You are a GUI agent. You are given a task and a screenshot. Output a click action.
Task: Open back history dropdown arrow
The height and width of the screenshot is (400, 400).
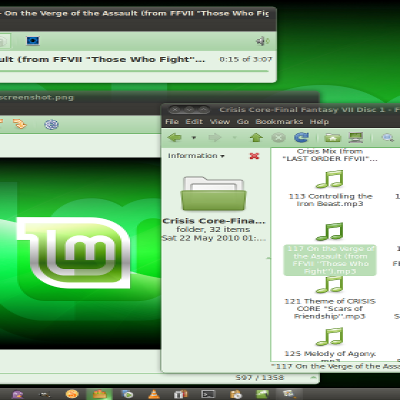[194, 138]
